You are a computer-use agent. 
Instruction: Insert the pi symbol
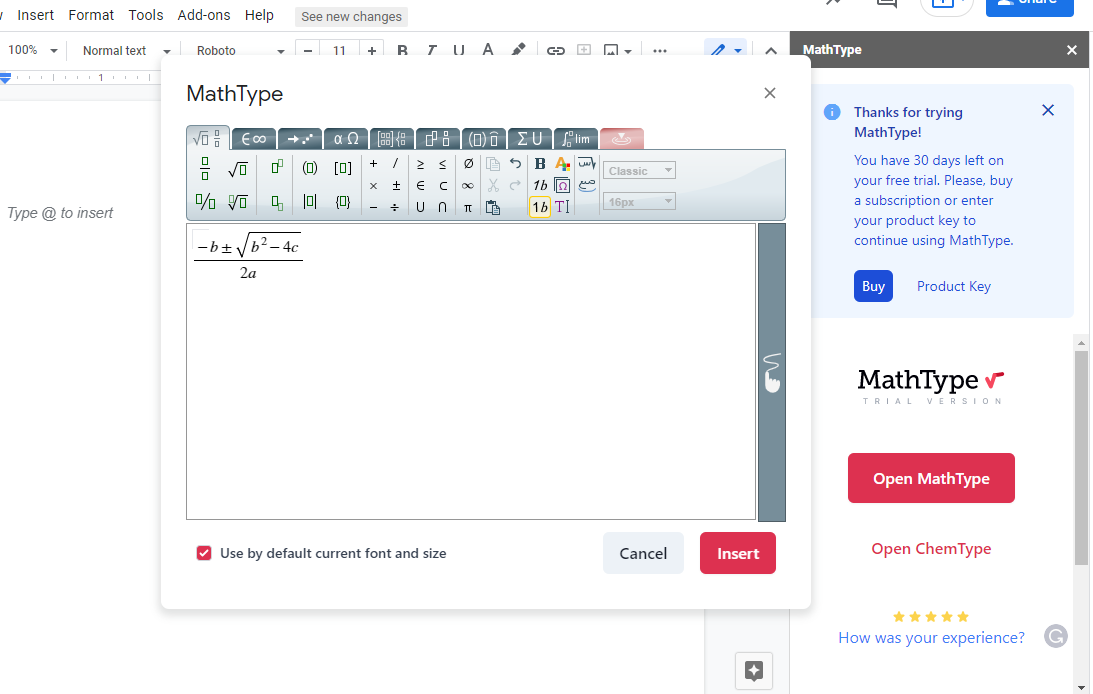468,207
